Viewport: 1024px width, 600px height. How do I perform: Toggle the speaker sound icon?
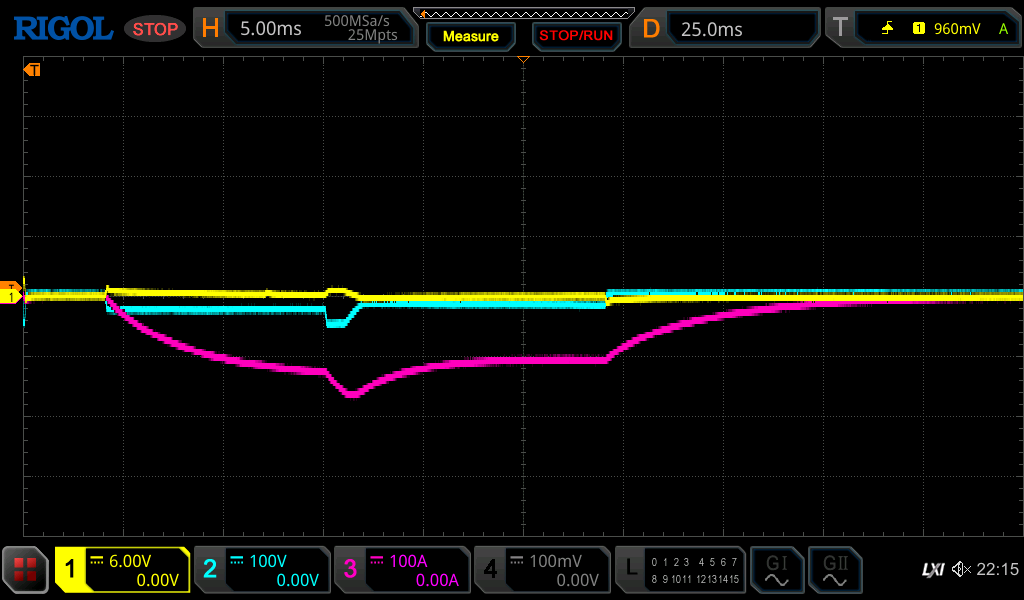[961, 570]
